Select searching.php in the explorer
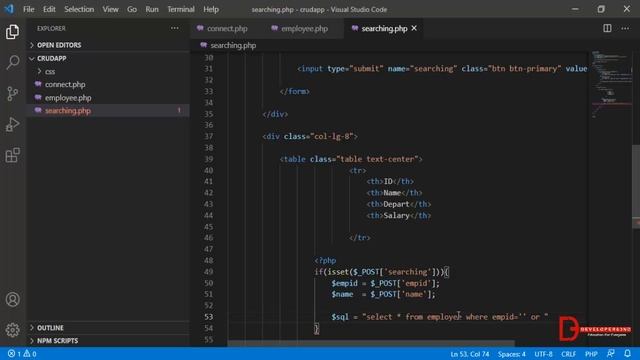Viewport: 640px width, 360px height. [x=68, y=111]
